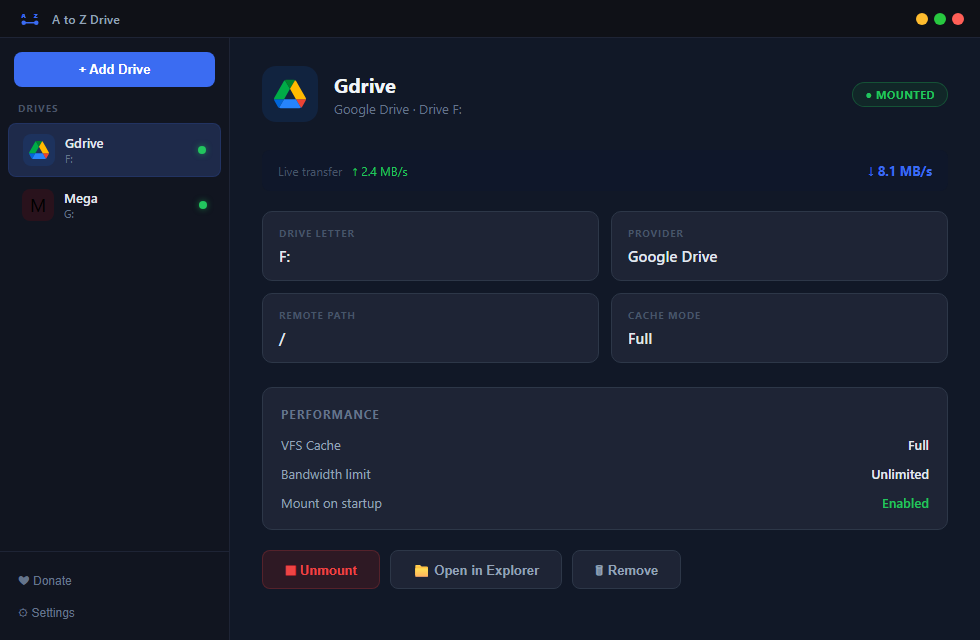Click the Cache Mode card showing Full
This screenshot has height=640, width=980.
(779, 328)
